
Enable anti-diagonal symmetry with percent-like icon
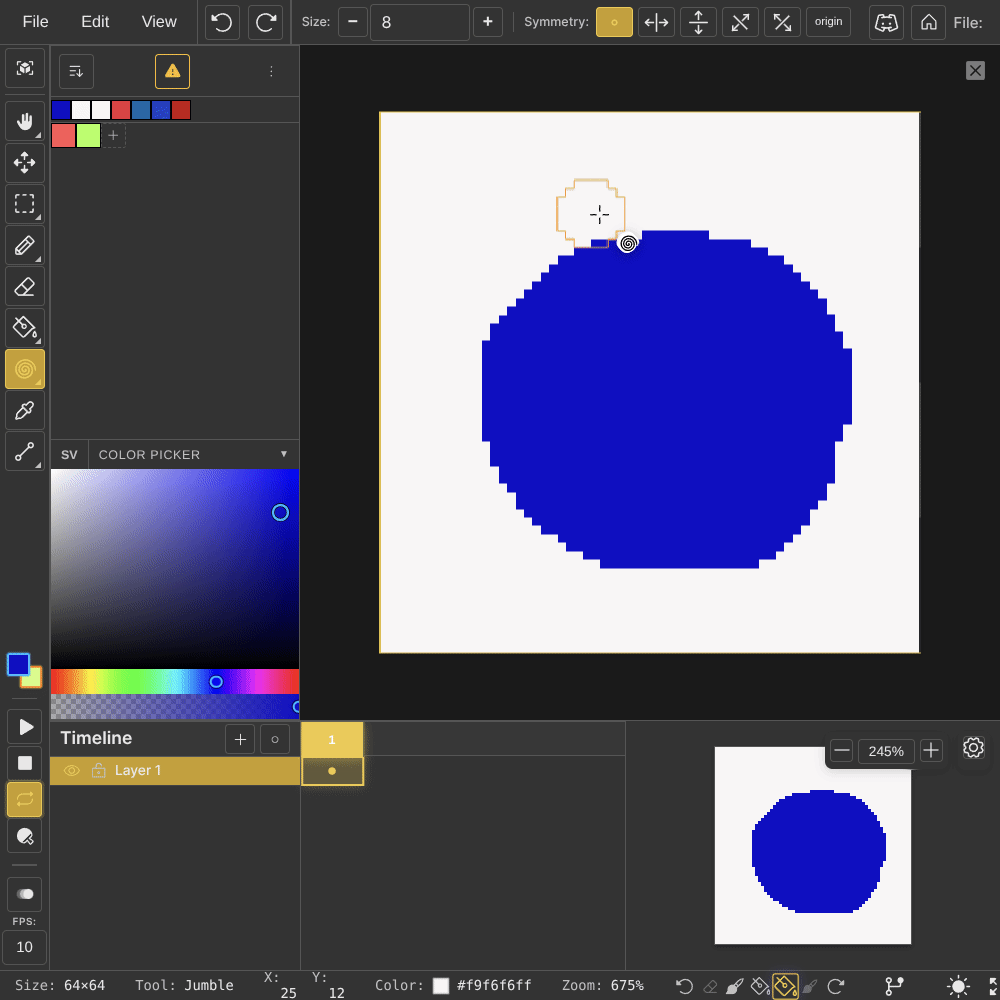click(x=783, y=22)
